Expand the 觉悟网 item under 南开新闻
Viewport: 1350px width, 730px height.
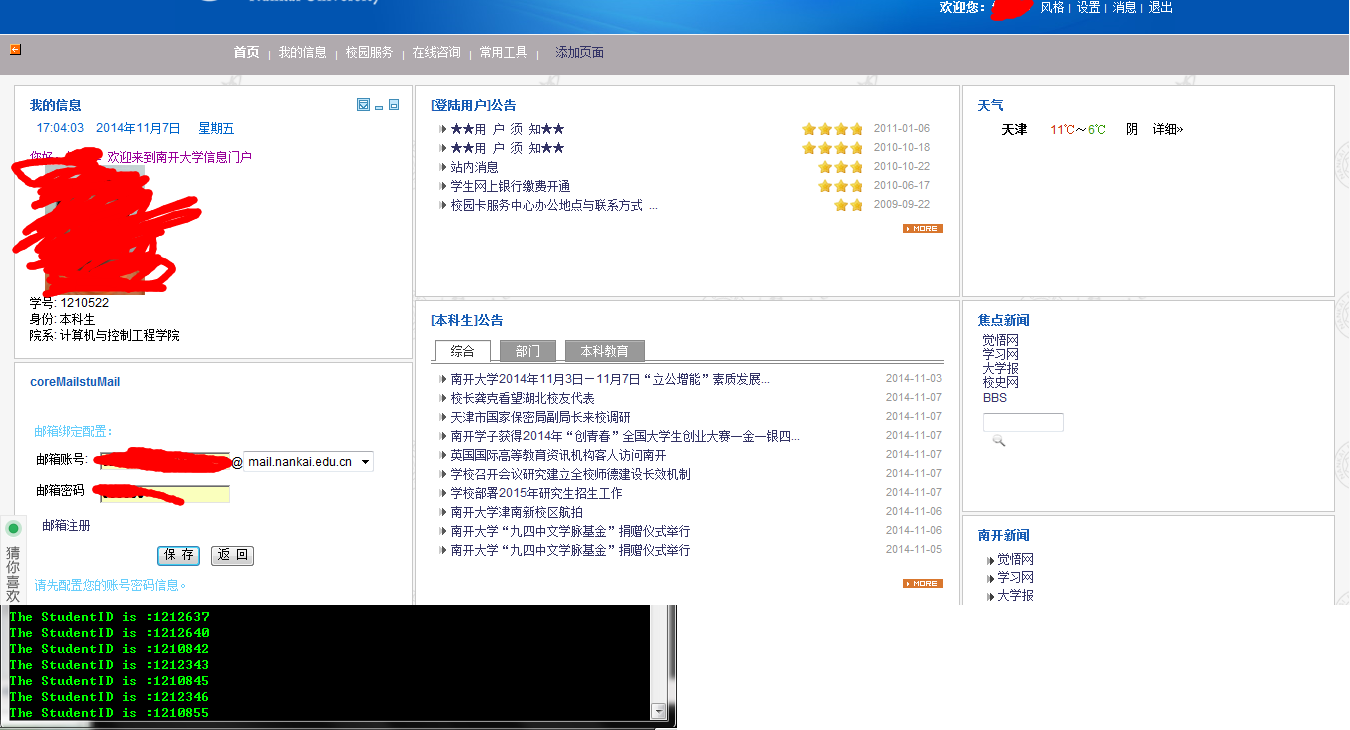pos(990,560)
